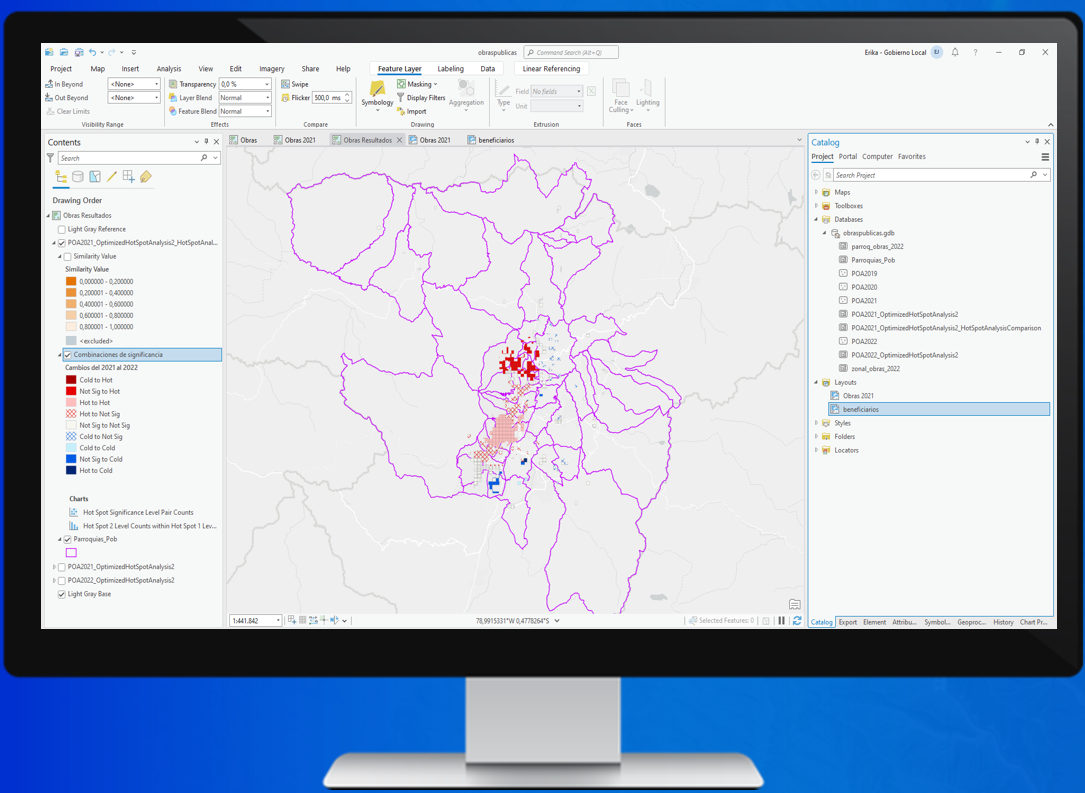1085x793 pixels.
Task: Open the Analysis ribbon tab
Action: pos(169,69)
